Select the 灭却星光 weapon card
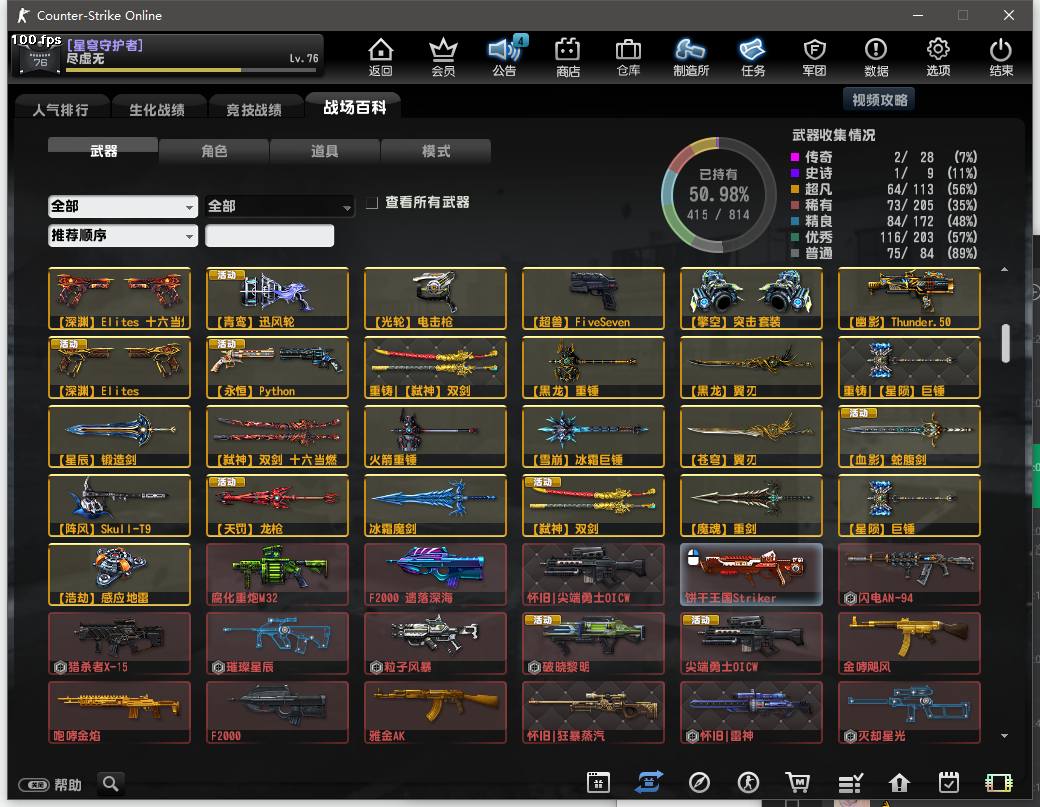Image resolution: width=1040 pixels, height=807 pixels. pyautogui.click(x=909, y=712)
